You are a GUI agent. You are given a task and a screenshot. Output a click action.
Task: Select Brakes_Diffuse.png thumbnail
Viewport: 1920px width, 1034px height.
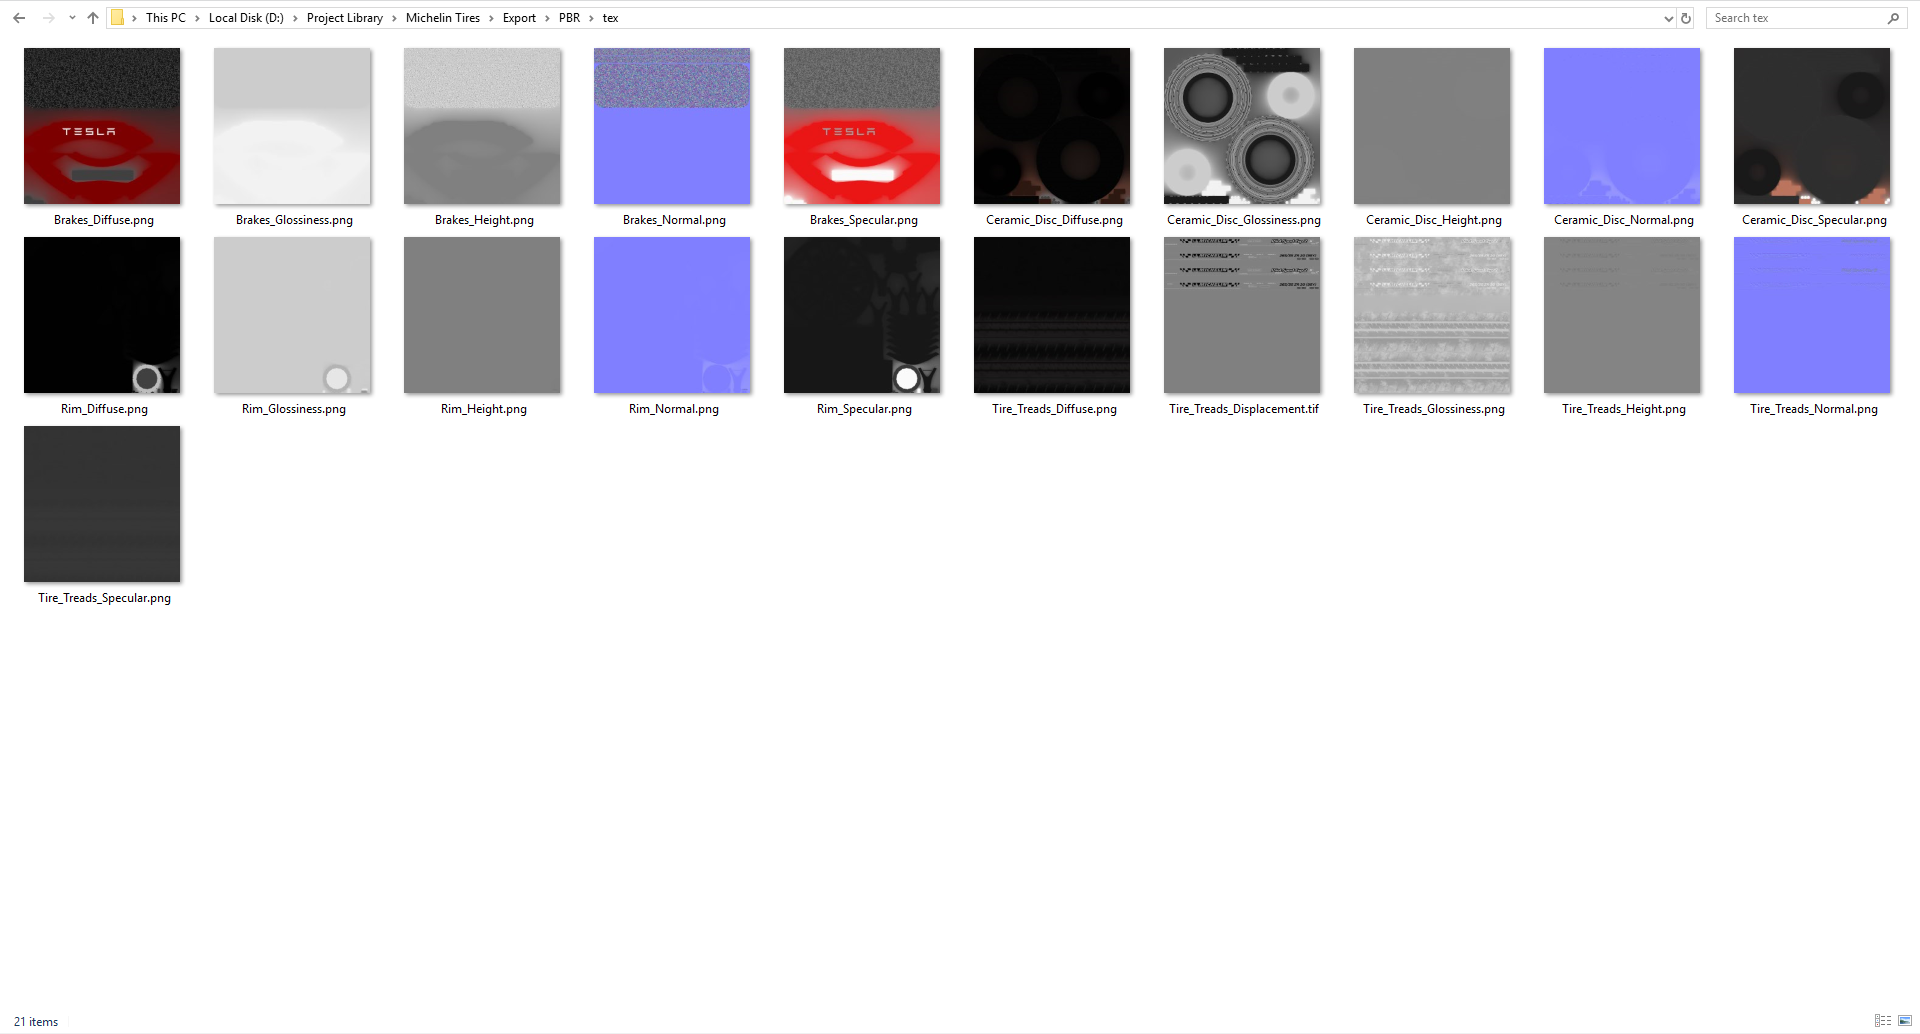point(102,126)
